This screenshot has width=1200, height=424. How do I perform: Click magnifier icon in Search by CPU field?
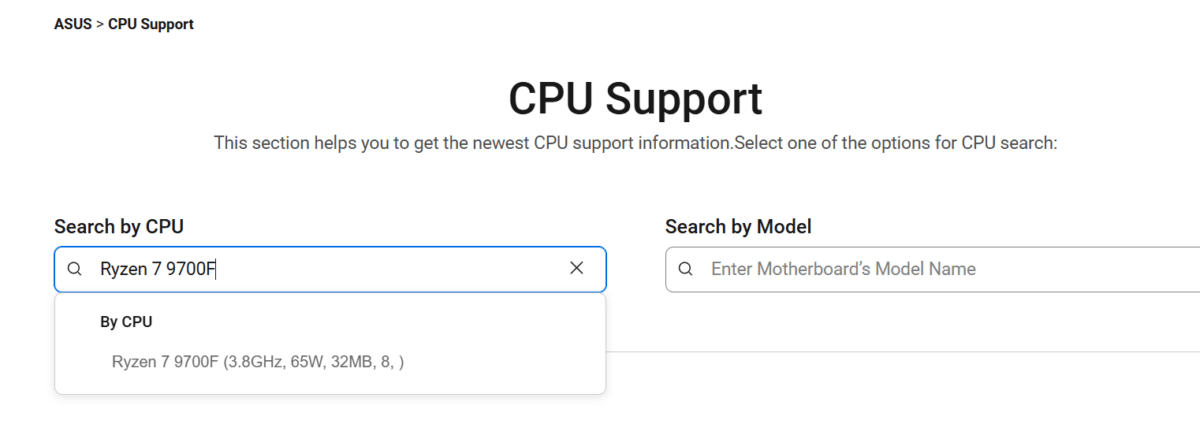pyautogui.click(x=74, y=269)
